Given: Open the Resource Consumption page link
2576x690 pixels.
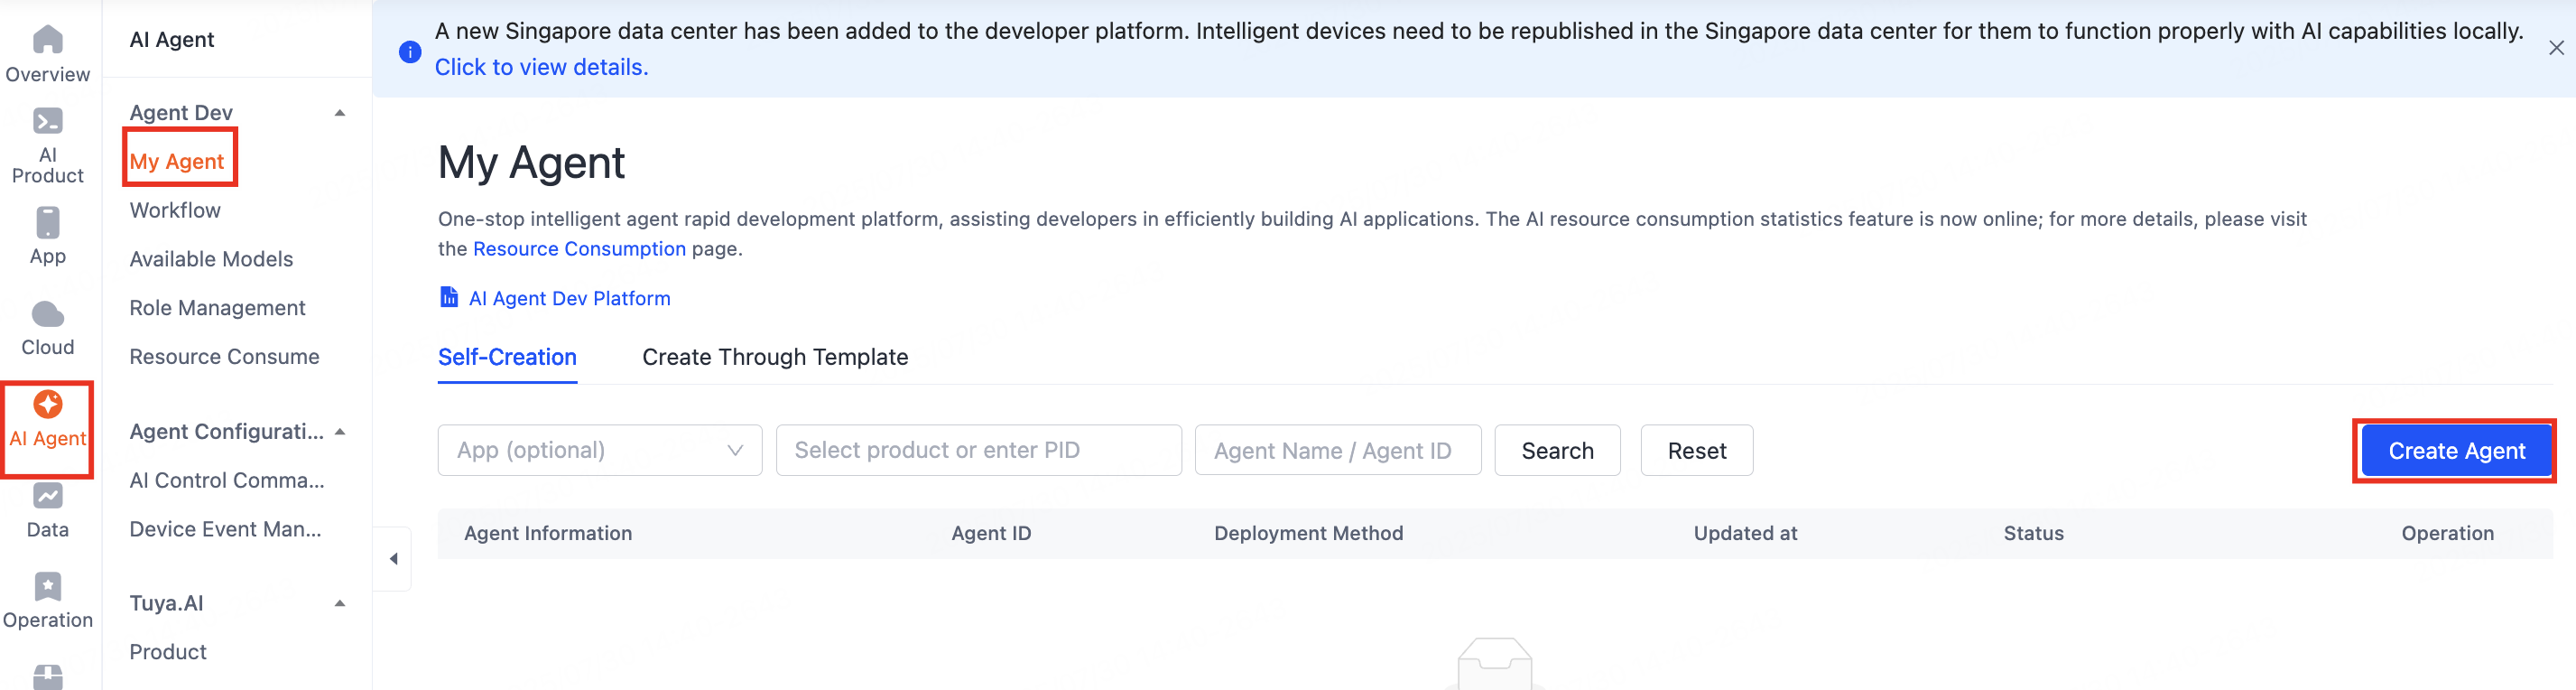Looking at the screenshot, I should [x=579, y=249].
